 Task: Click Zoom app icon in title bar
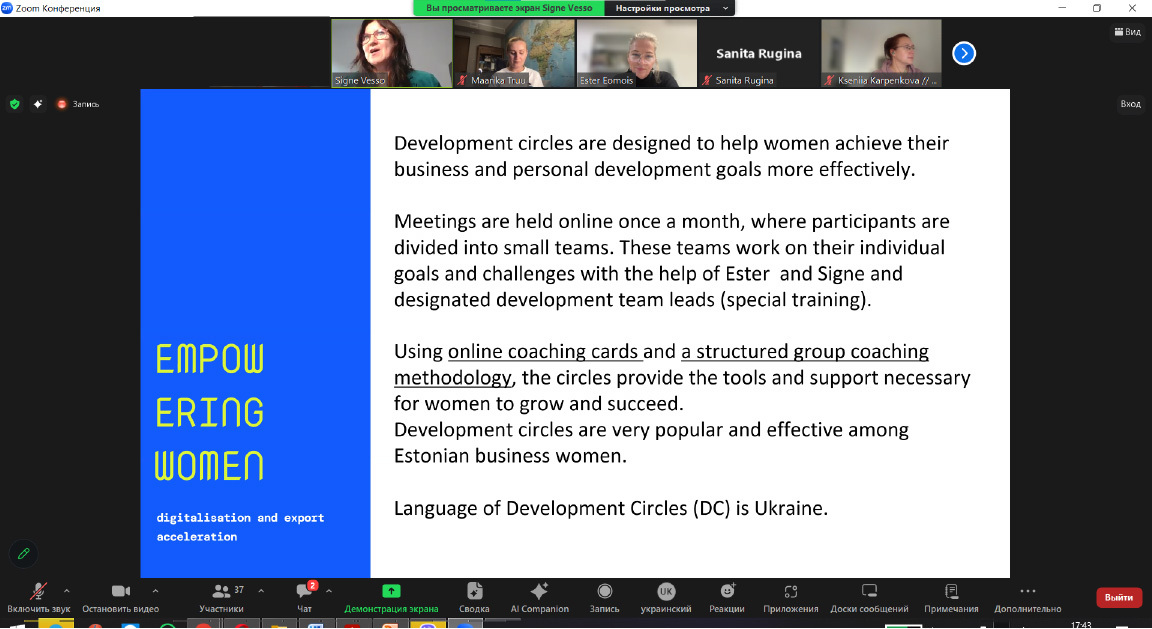point(7,8)
